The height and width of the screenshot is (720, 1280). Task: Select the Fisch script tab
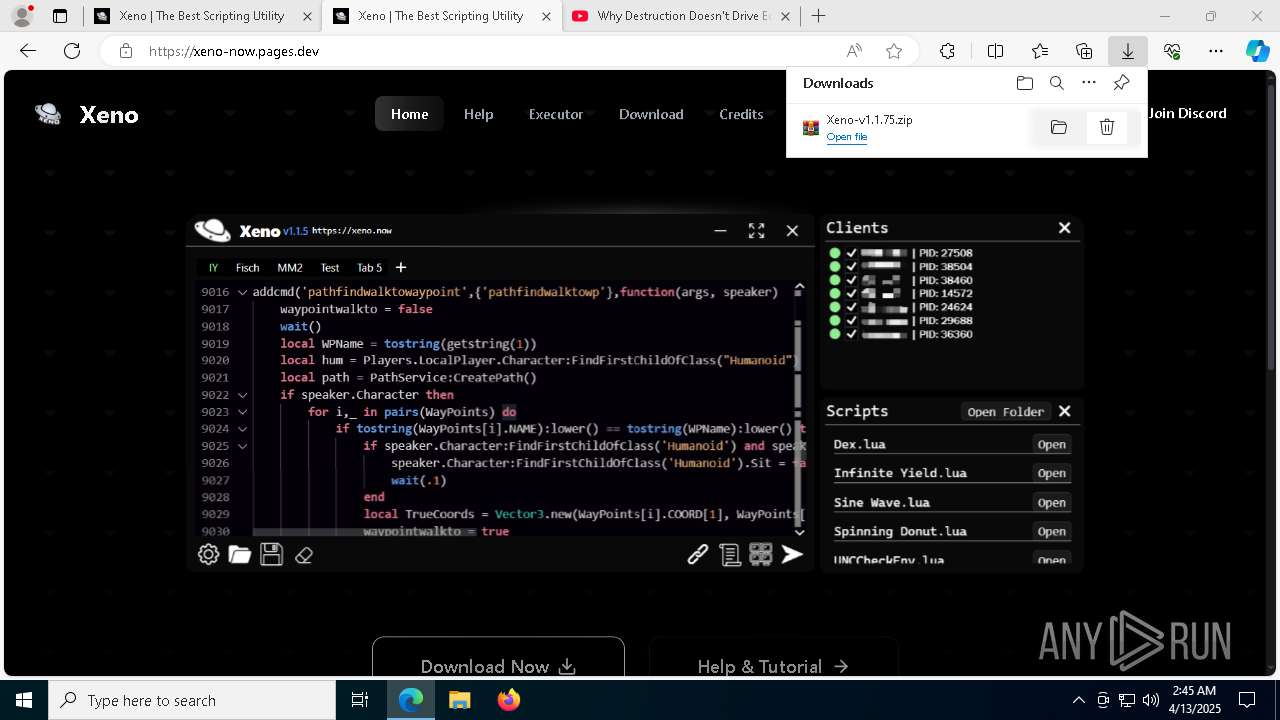(247, 268)
